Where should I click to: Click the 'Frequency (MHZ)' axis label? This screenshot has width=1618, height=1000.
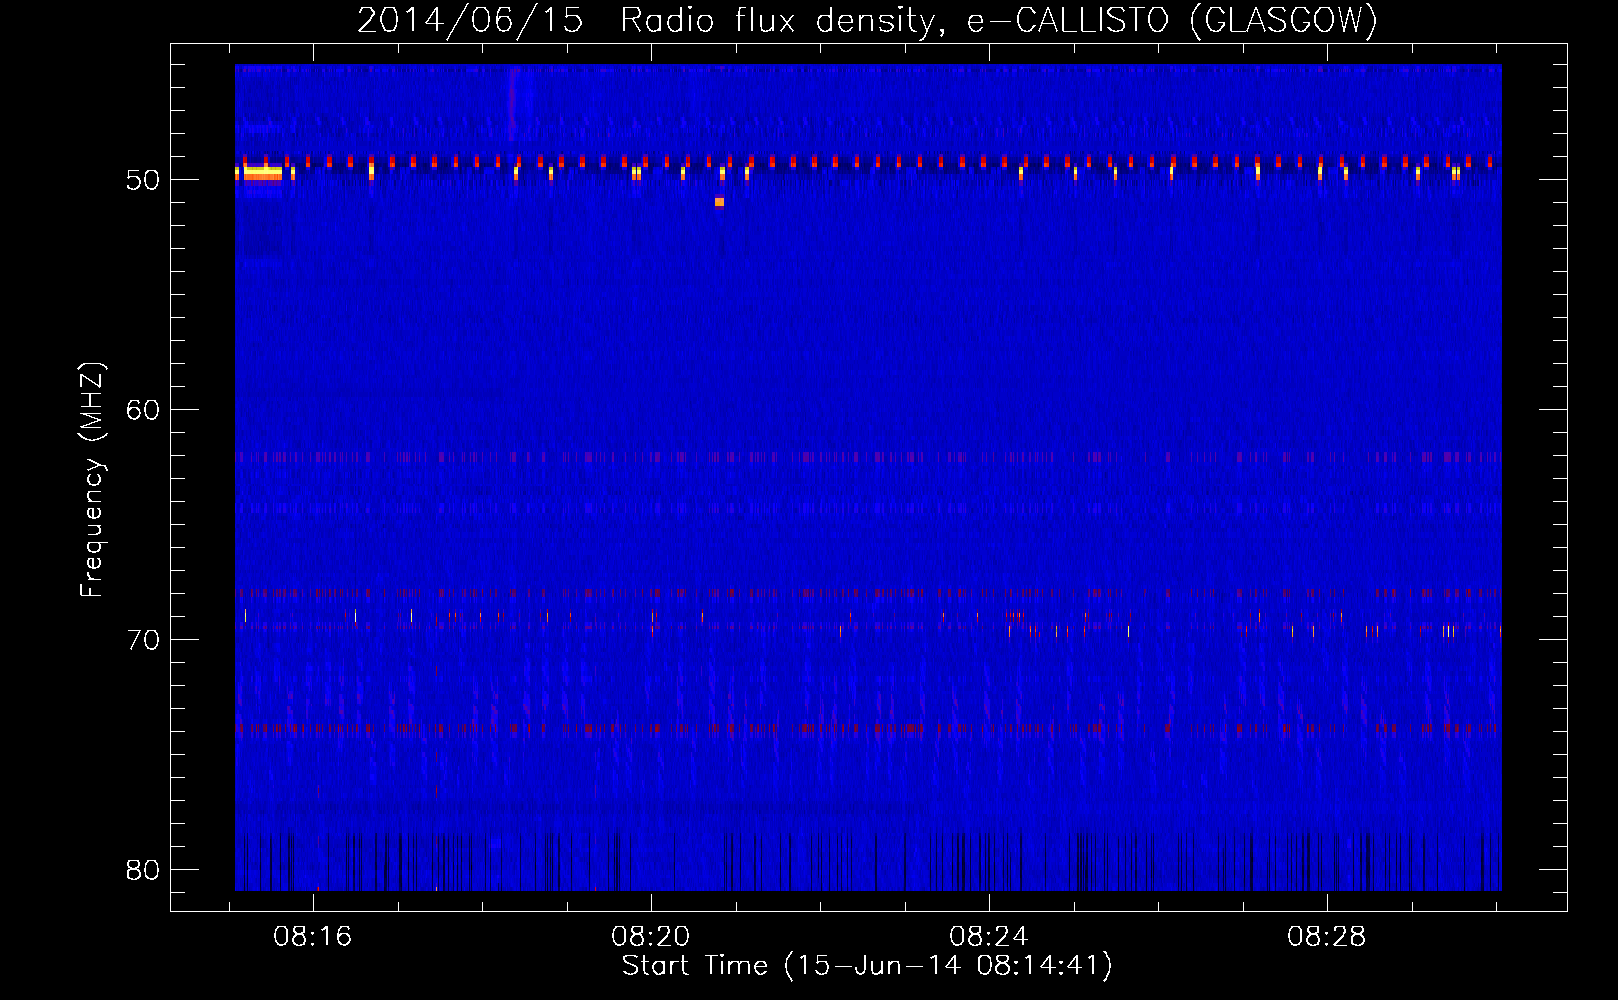coord(91,480)
